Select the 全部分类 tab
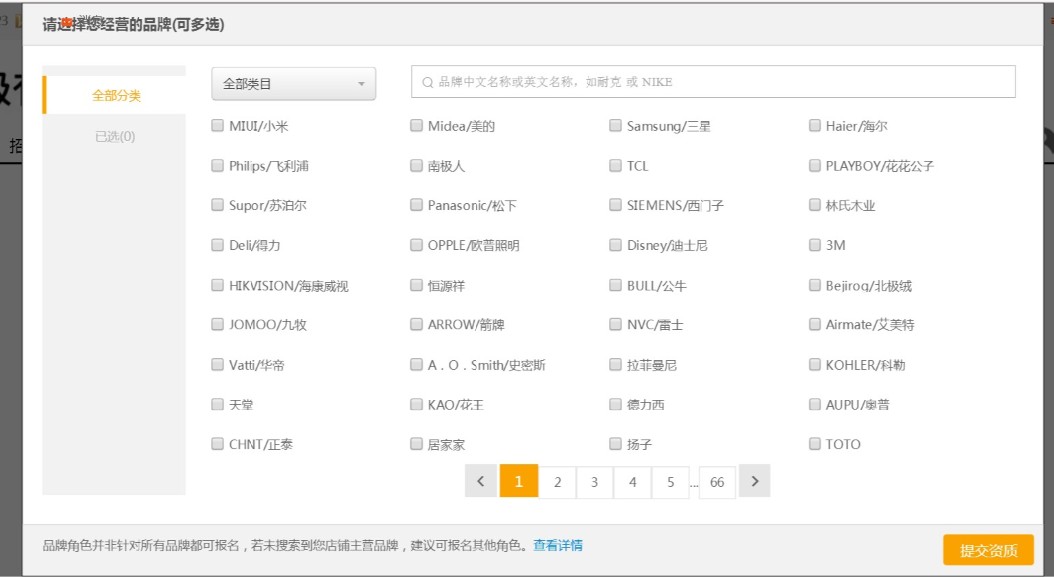 click(115, 95)
